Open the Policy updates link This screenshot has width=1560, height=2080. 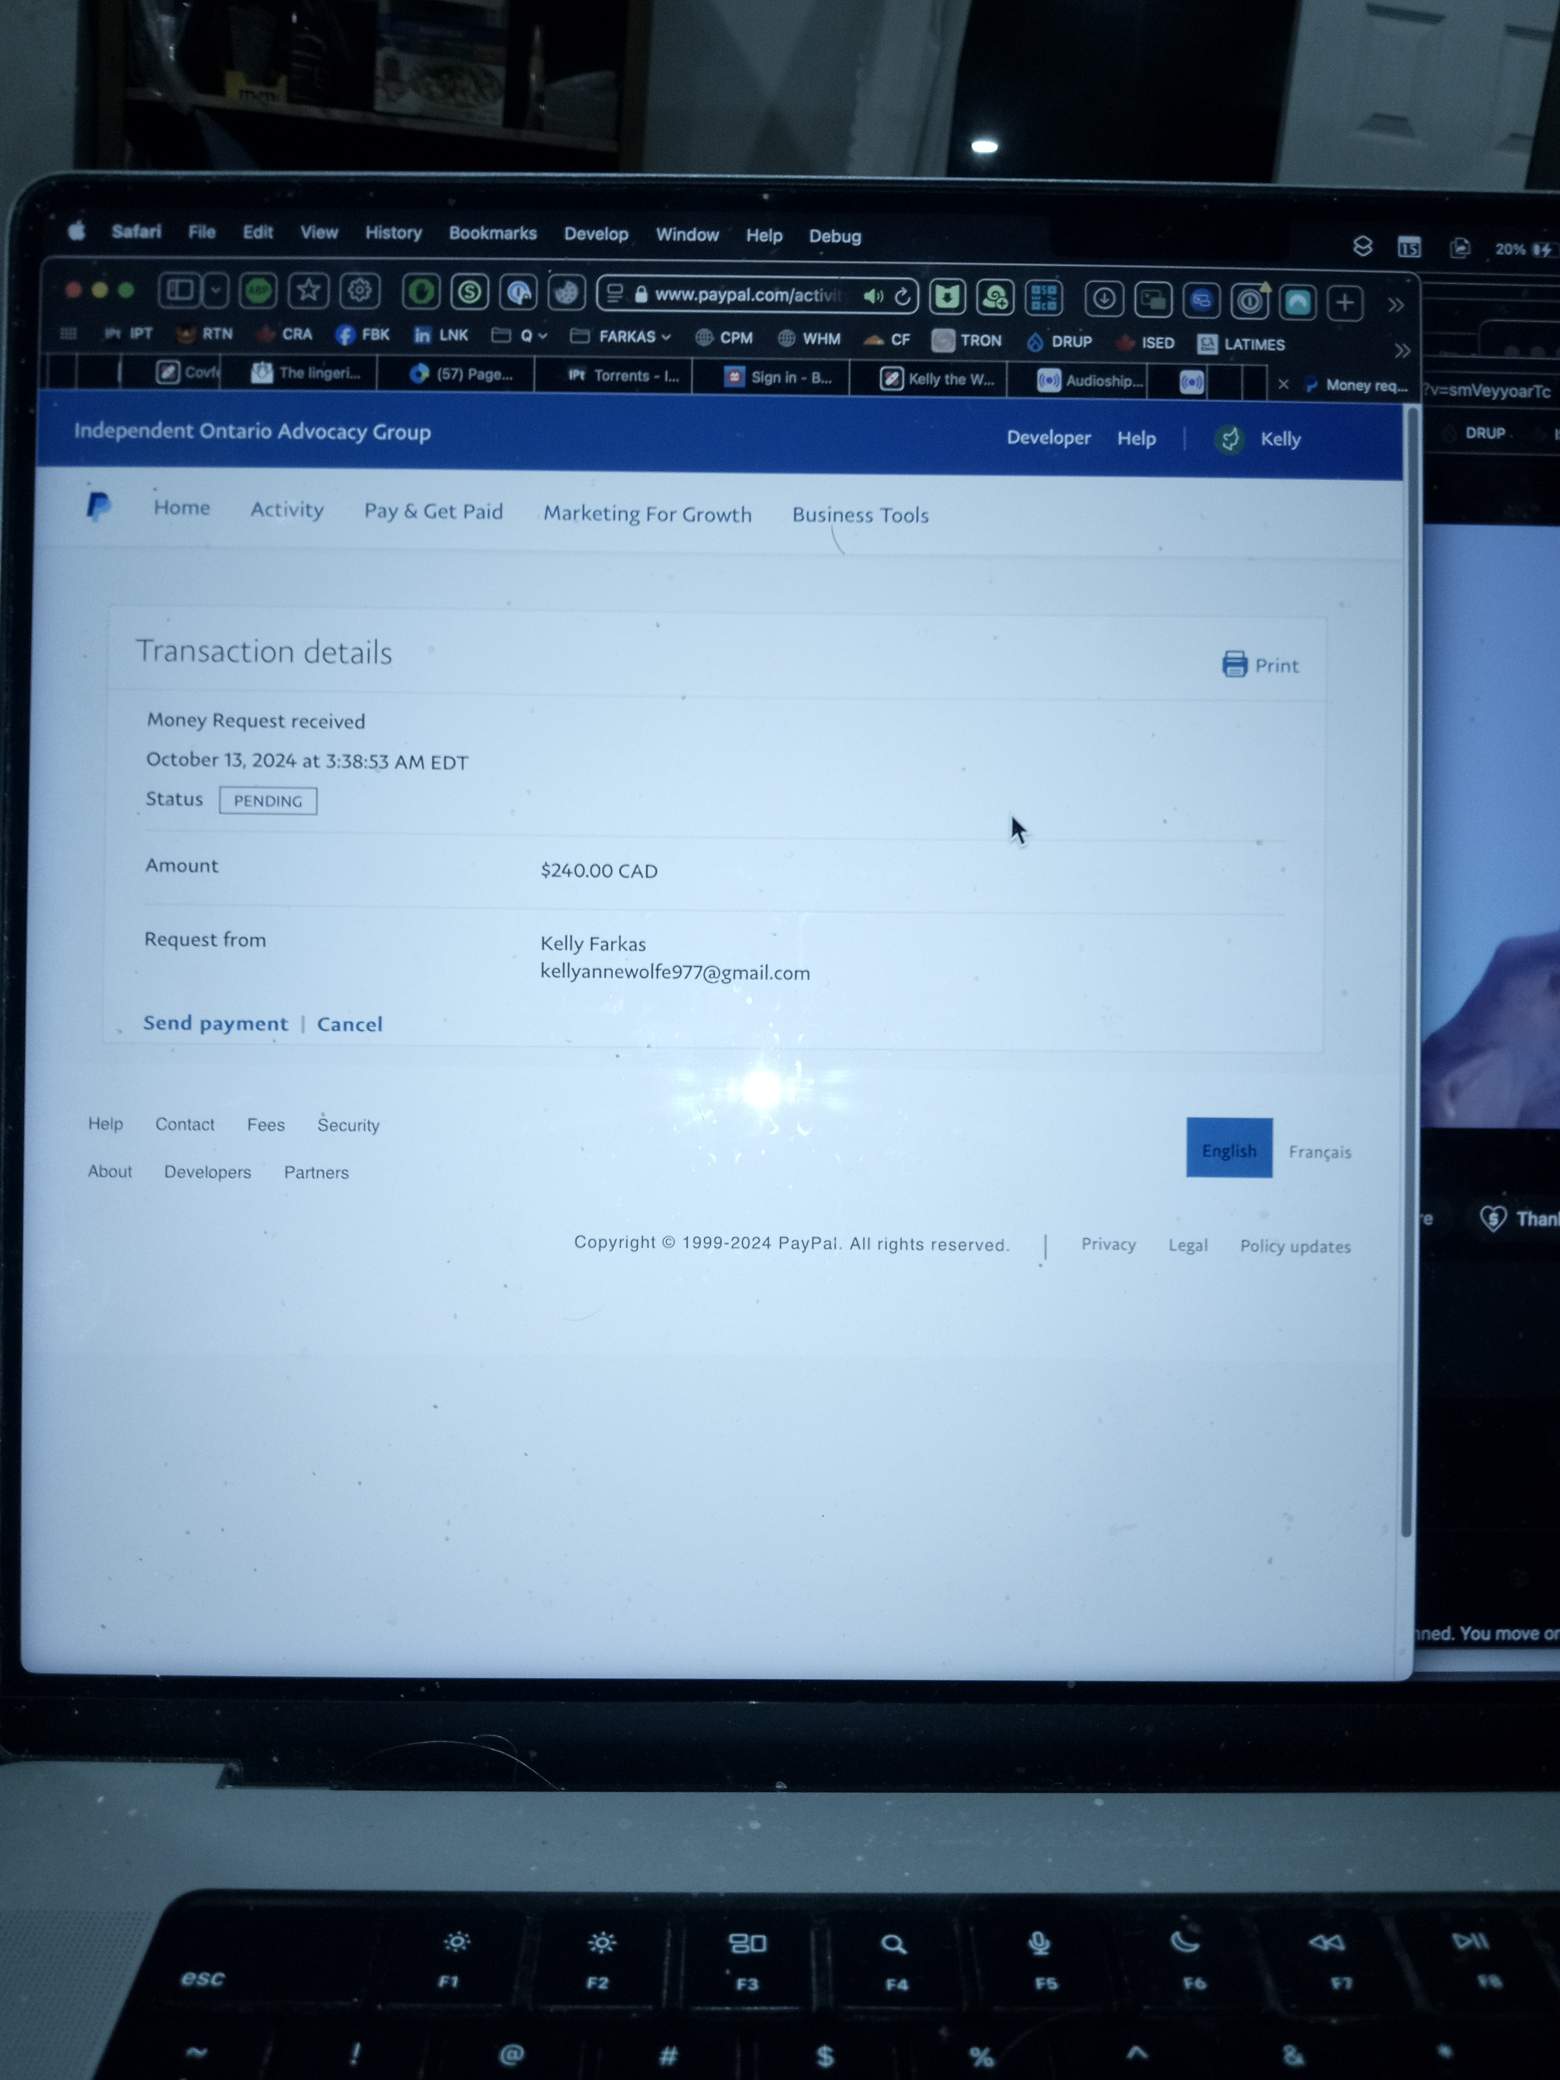pos(1295,1246)
